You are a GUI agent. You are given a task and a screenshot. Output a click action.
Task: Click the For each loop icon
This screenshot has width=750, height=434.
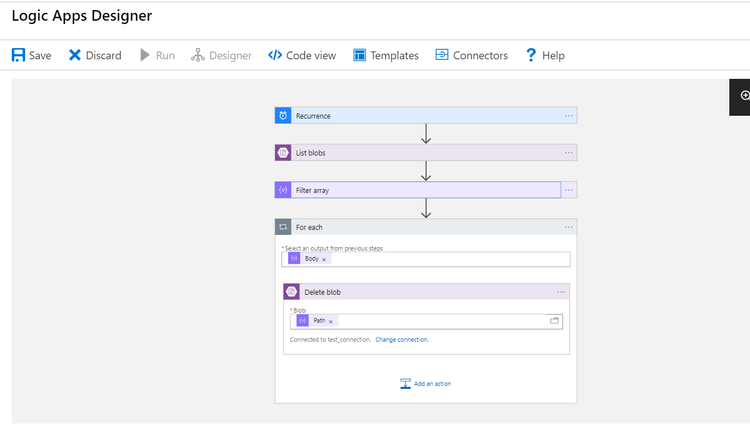click(x=284, y=227)
